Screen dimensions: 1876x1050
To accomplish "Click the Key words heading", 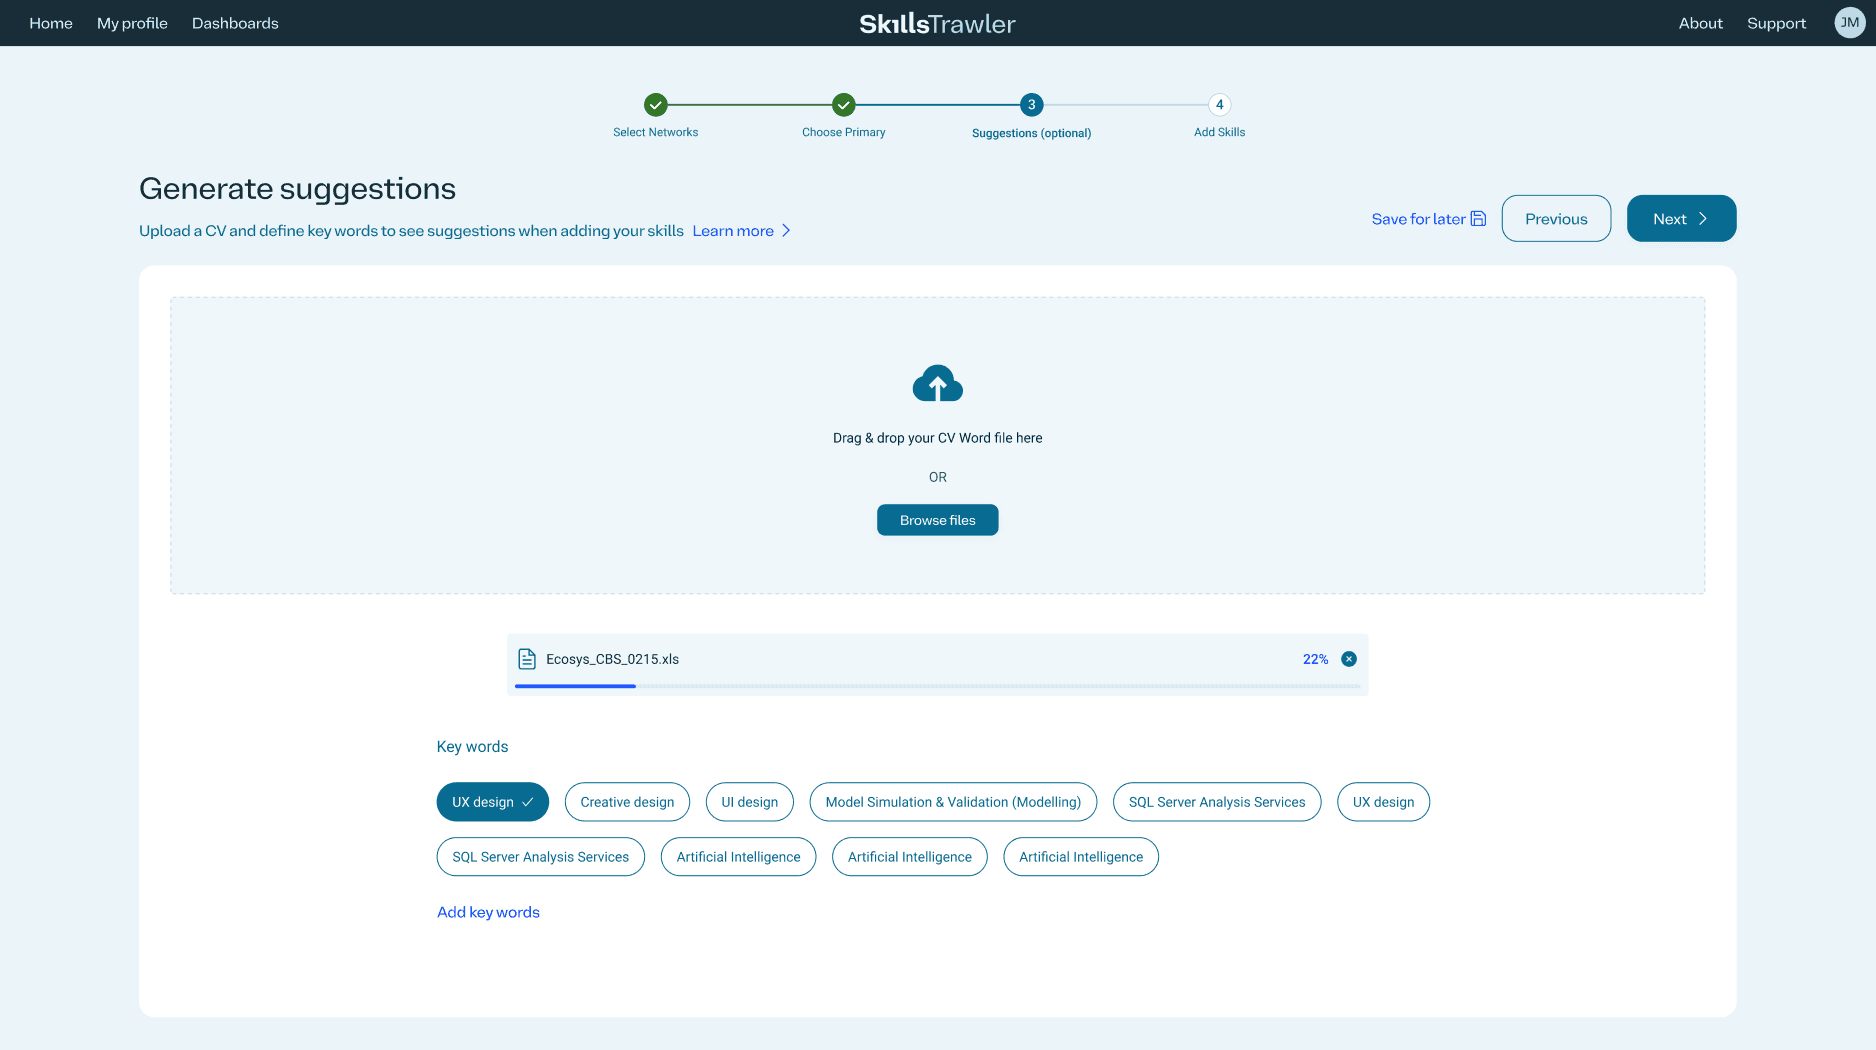I will click(472, 747).
